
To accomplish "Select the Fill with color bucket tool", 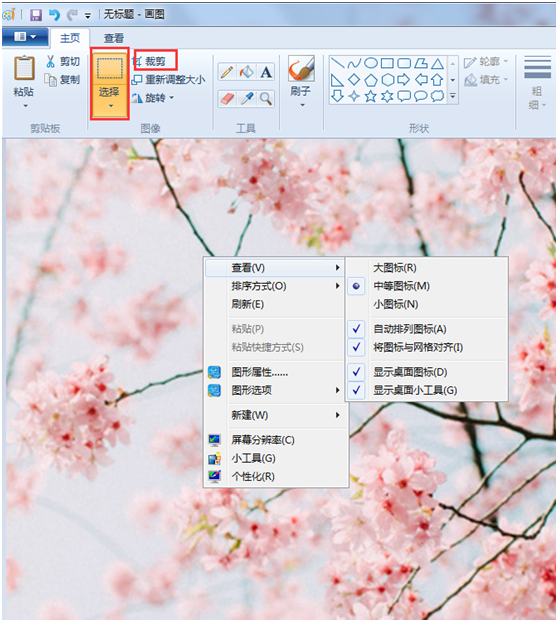I will 246,72.
